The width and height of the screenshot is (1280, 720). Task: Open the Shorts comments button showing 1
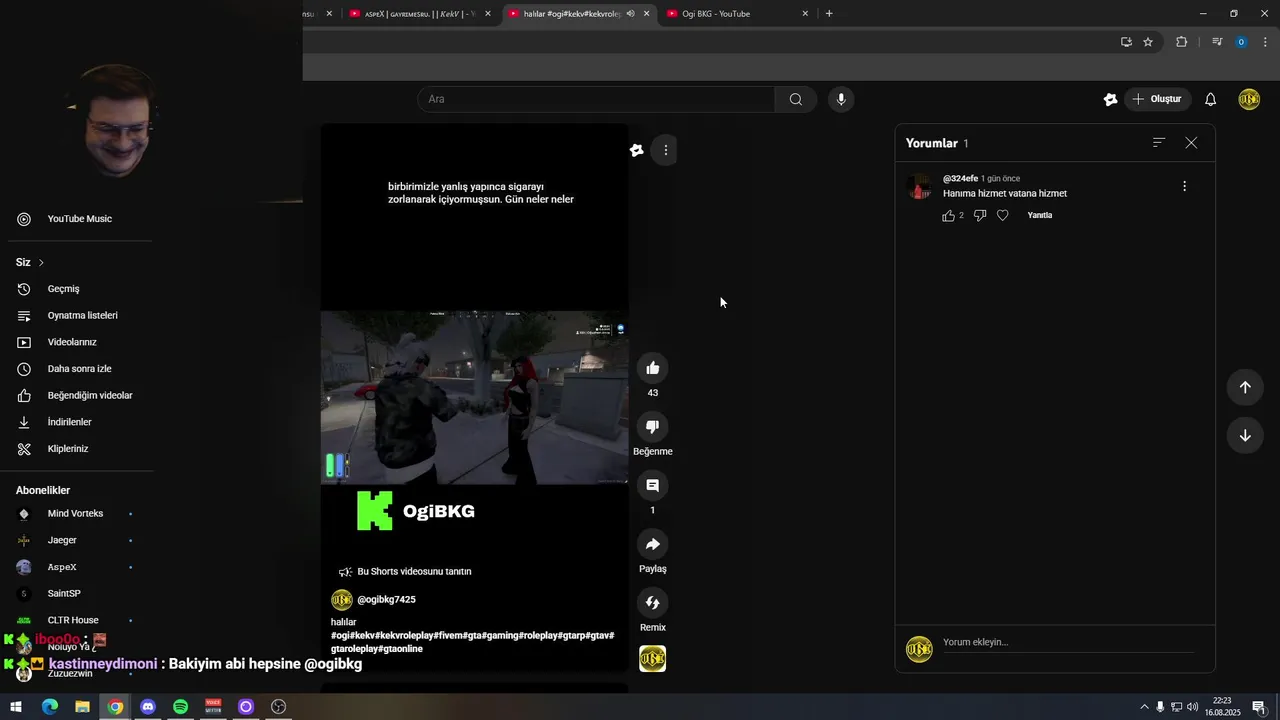pos(652,486)
